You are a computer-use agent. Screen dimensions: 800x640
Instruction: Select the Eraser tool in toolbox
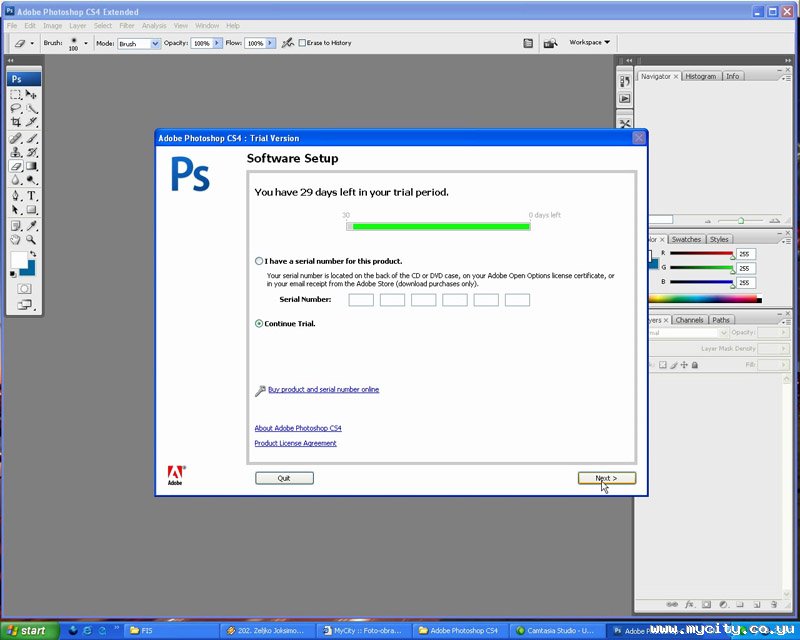pos(16,166)
